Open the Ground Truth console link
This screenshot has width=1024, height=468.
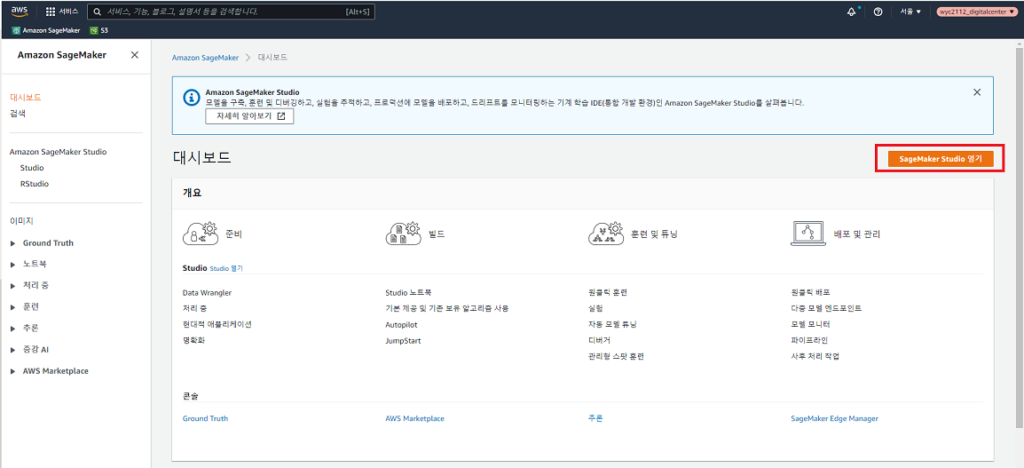pos(205,418)
